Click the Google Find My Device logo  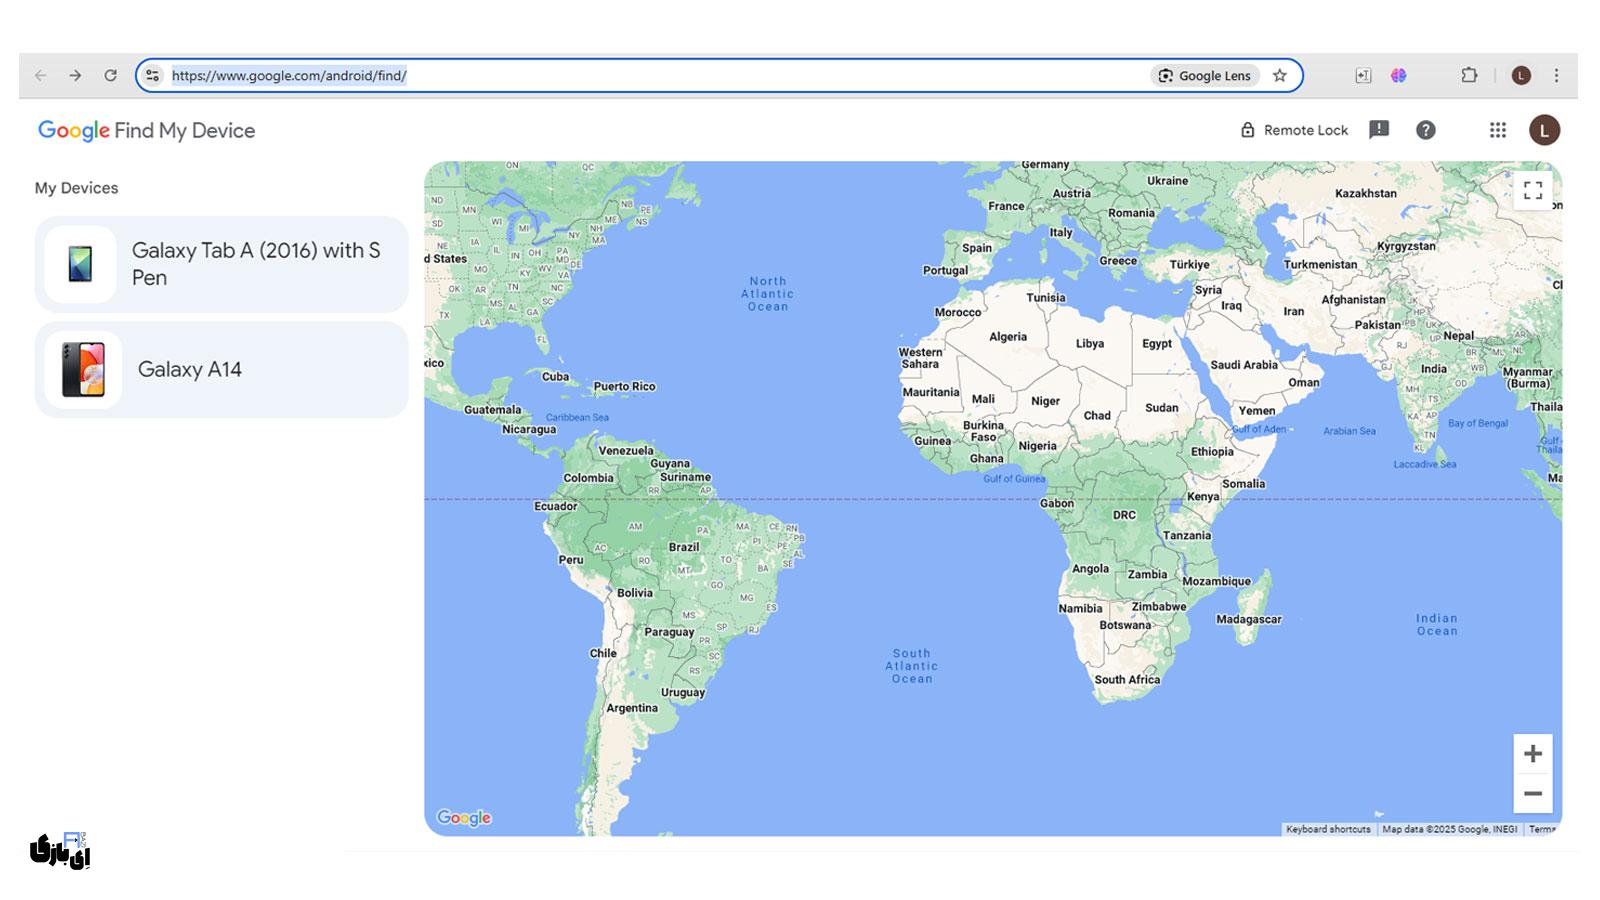pyautogui.click(x=146, y=131)
